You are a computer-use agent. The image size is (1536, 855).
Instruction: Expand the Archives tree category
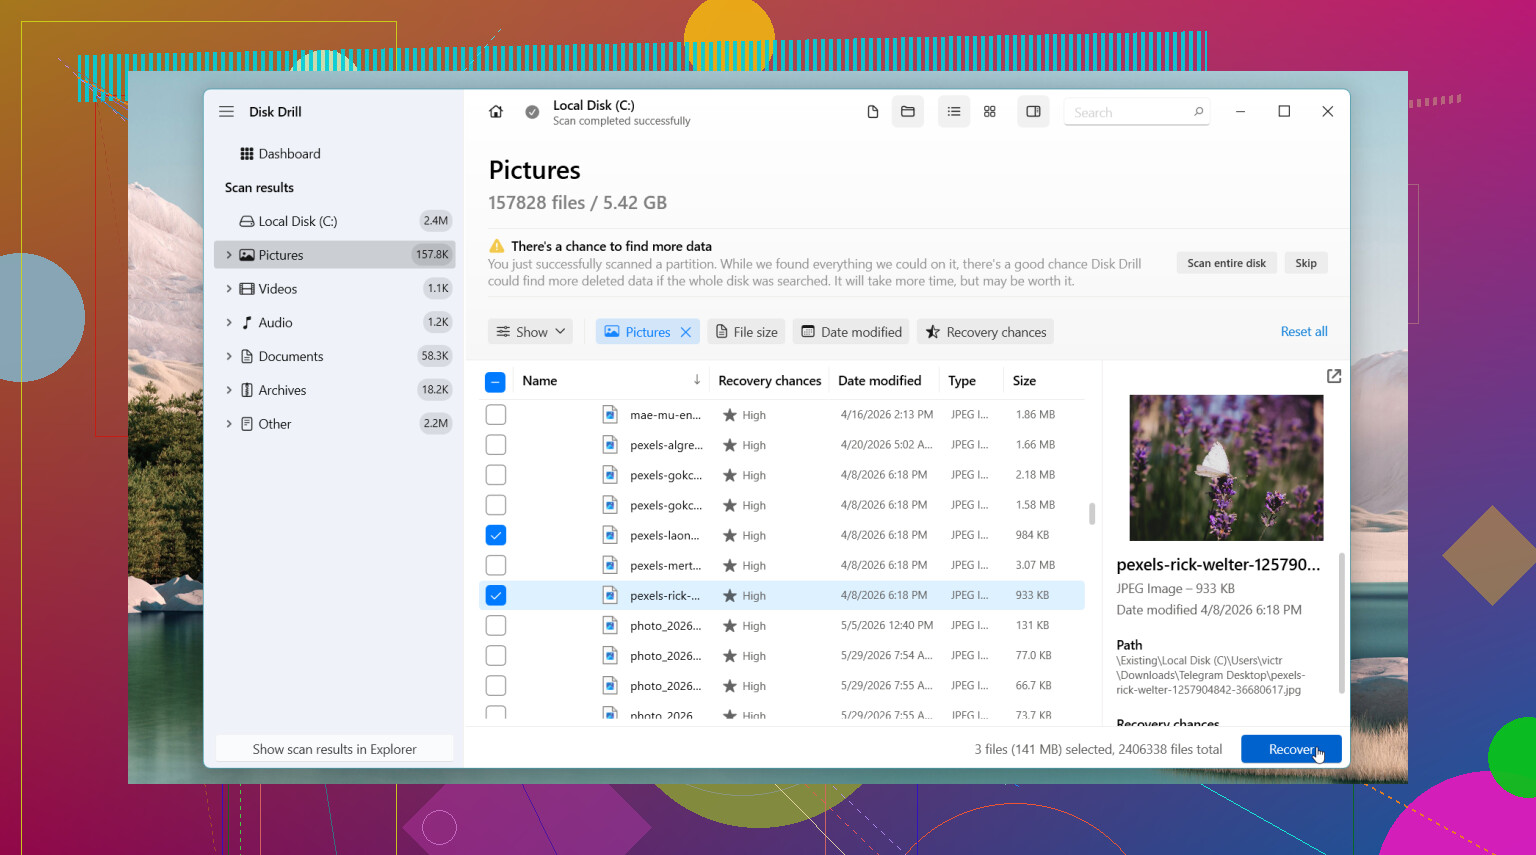click(x=229, y=390)
